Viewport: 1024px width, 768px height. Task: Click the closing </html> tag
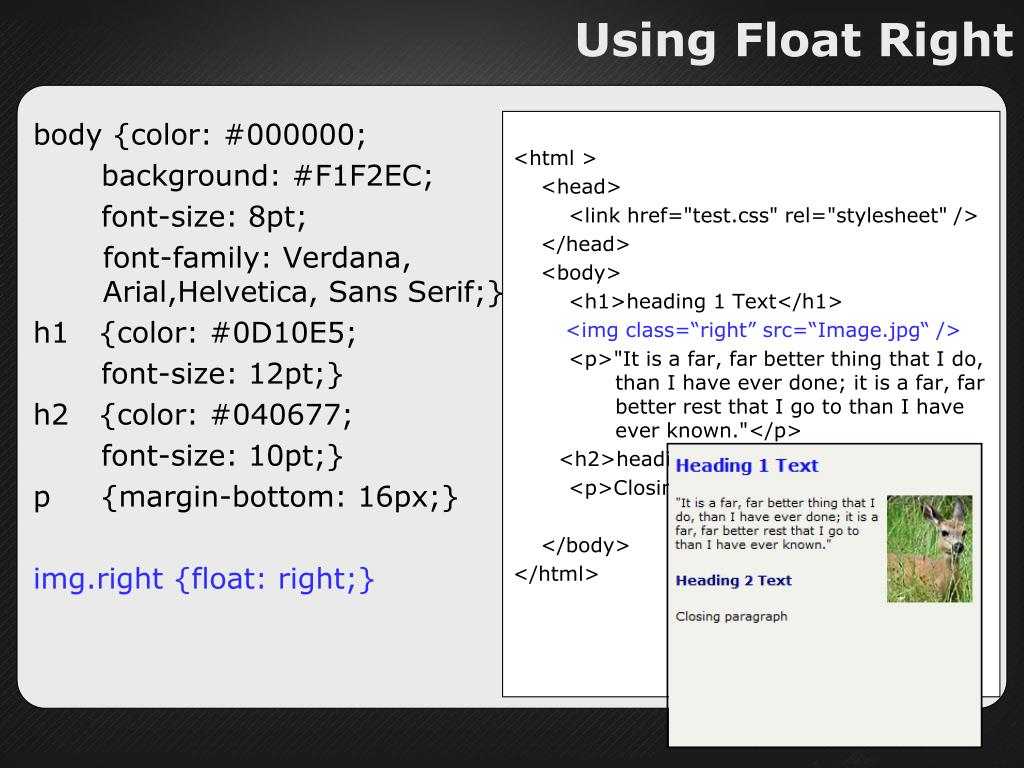point(556,574)
